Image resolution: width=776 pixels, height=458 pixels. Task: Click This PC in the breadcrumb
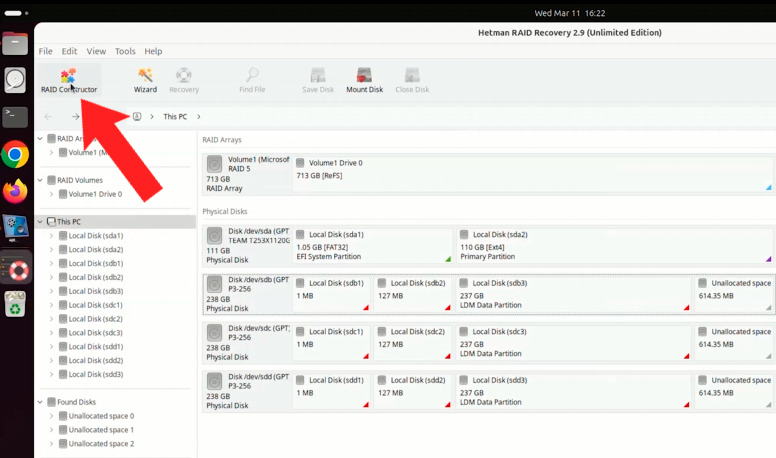(175, 117)
